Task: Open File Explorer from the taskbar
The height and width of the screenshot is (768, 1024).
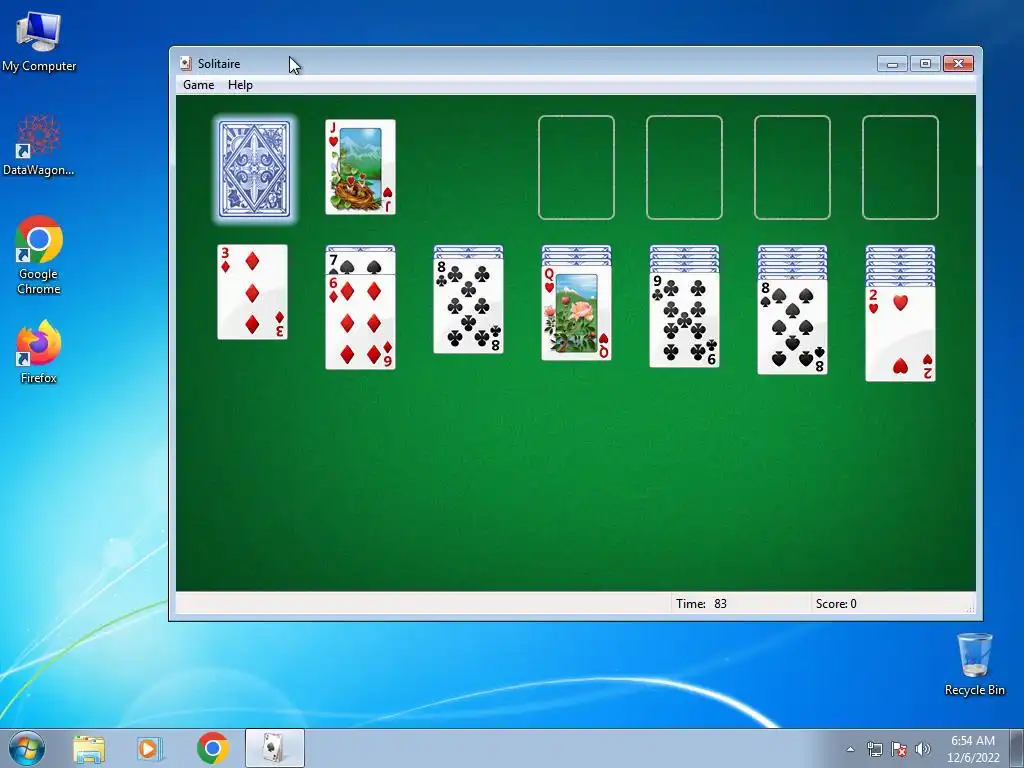Action: coord(89,748)
